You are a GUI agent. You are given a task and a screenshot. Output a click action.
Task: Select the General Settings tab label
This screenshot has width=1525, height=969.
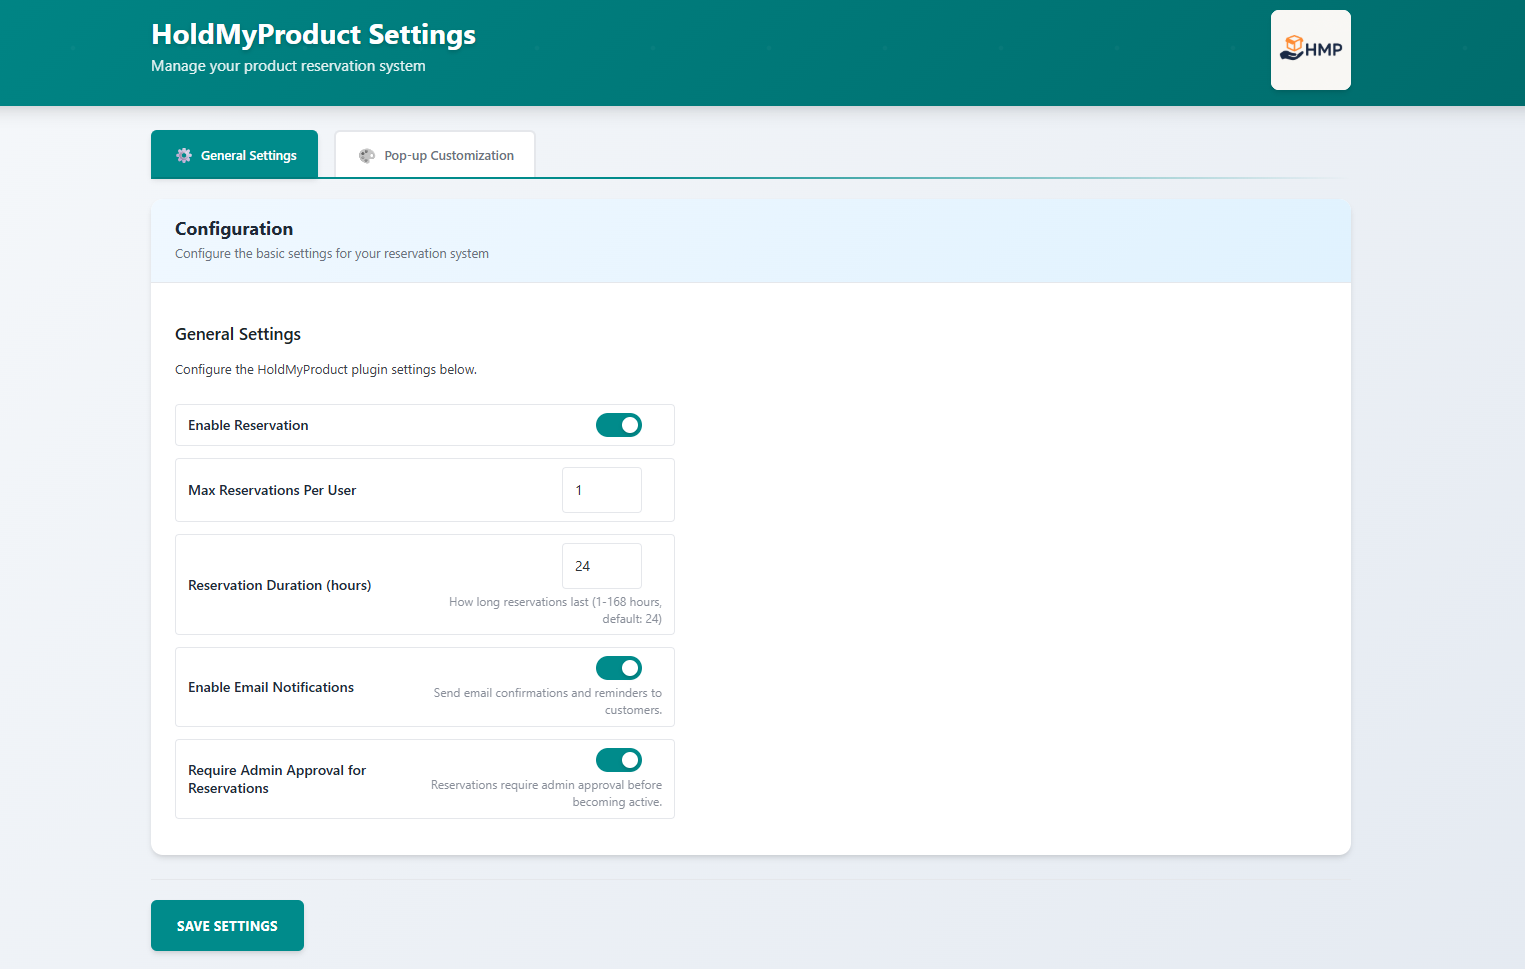click(x=248, y=155)
